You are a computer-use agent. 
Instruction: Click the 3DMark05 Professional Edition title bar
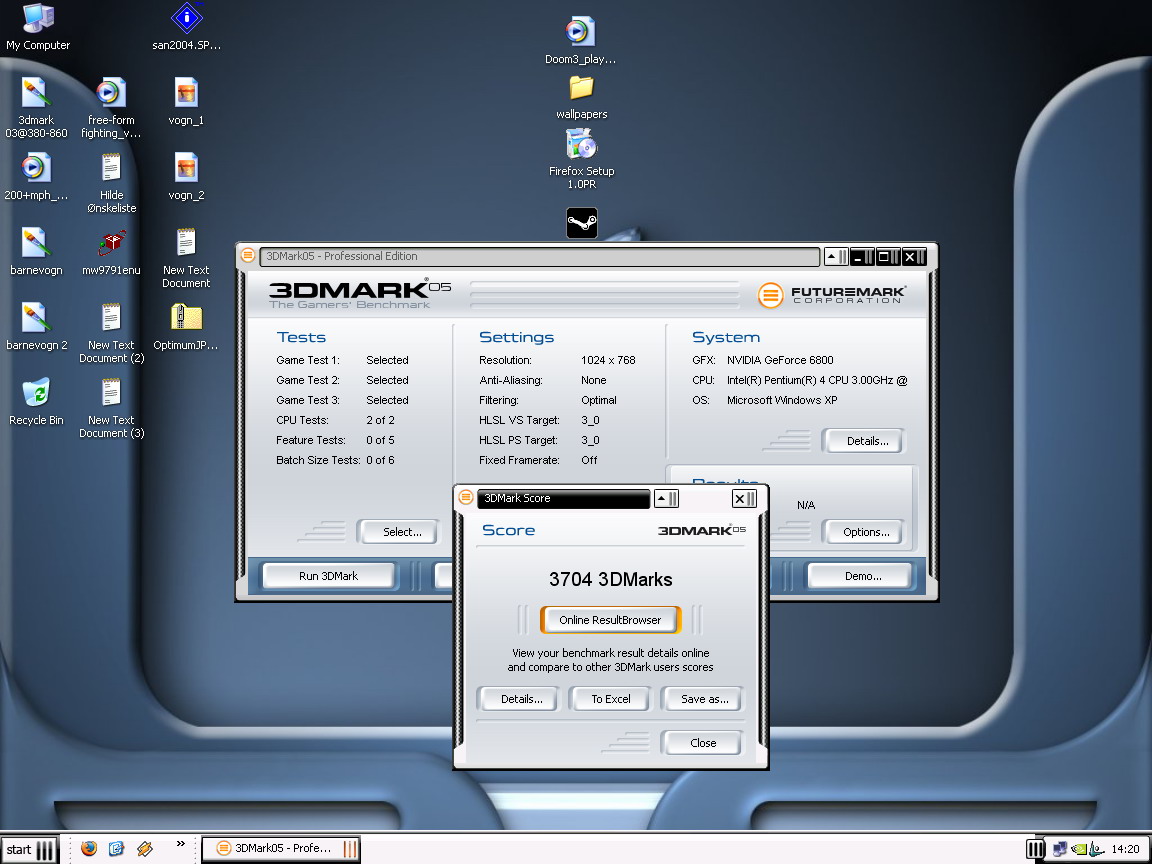pyautogui.click(x=539, y=256)
